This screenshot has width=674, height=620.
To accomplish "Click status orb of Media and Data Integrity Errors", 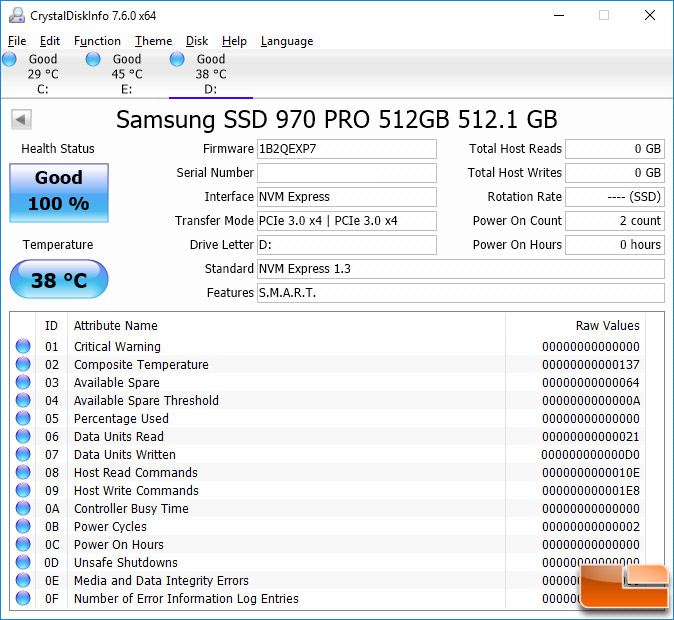I will pos(23,580).
